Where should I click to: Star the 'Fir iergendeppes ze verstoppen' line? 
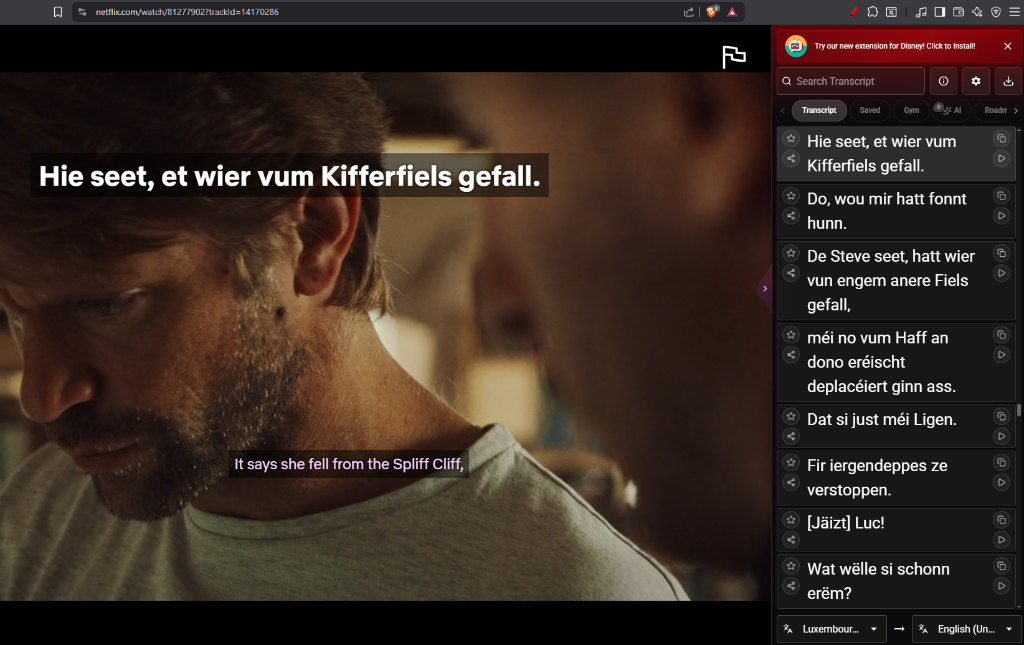(791, 463)
